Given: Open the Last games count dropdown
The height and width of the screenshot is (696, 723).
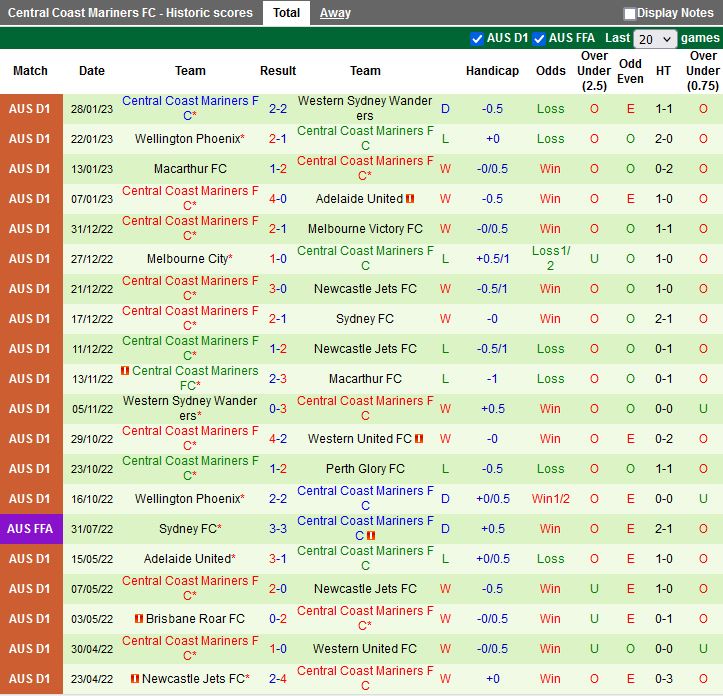Looking at the screenshot, I should point(655,39).
